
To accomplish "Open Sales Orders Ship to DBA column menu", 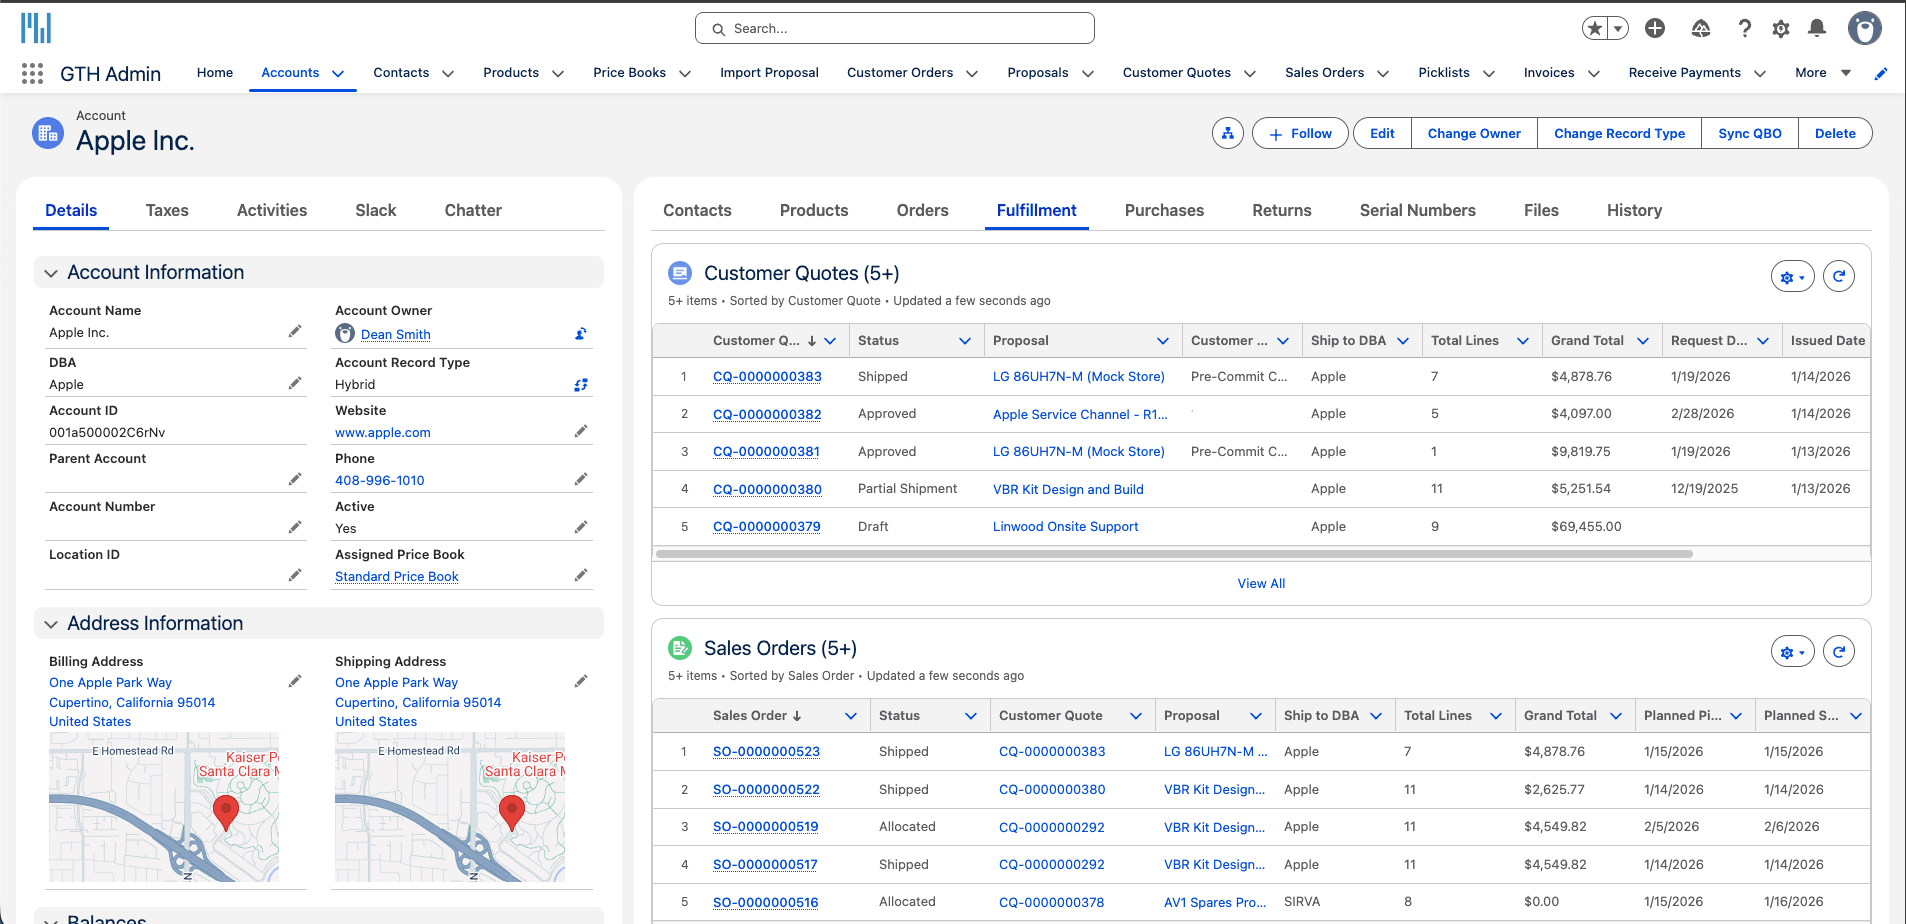I will pyautogui.click(x=1376, y=716).
